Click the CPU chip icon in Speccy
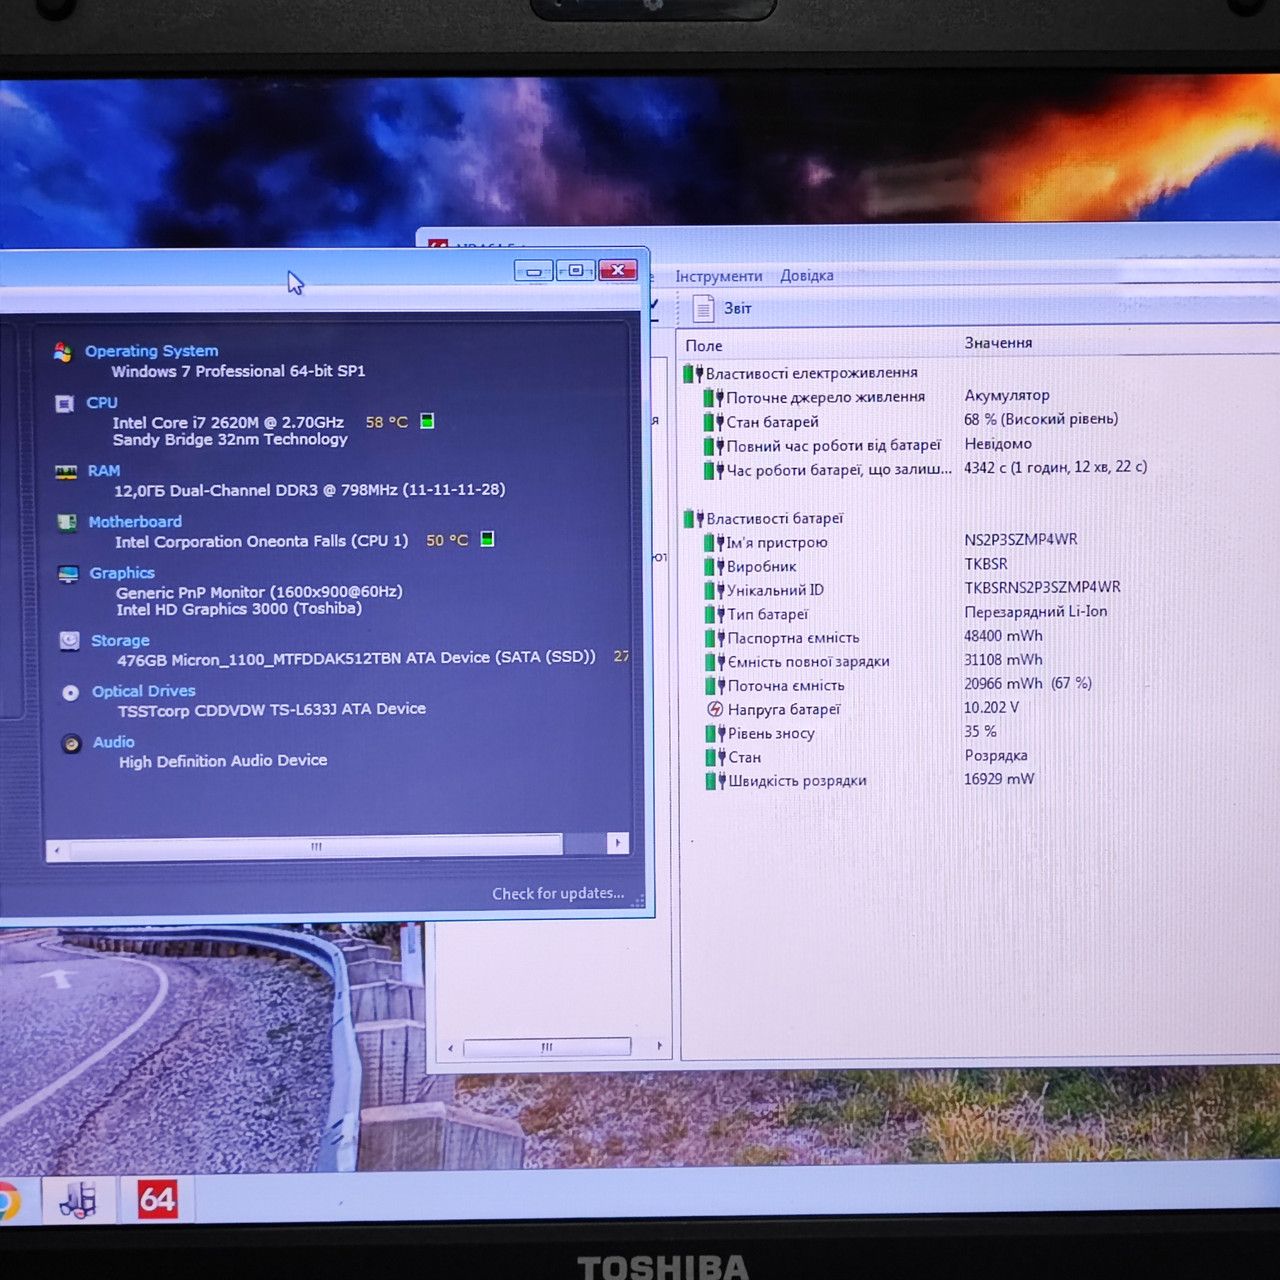Viewport: 1280px width, 1280px height. point(65,404)
